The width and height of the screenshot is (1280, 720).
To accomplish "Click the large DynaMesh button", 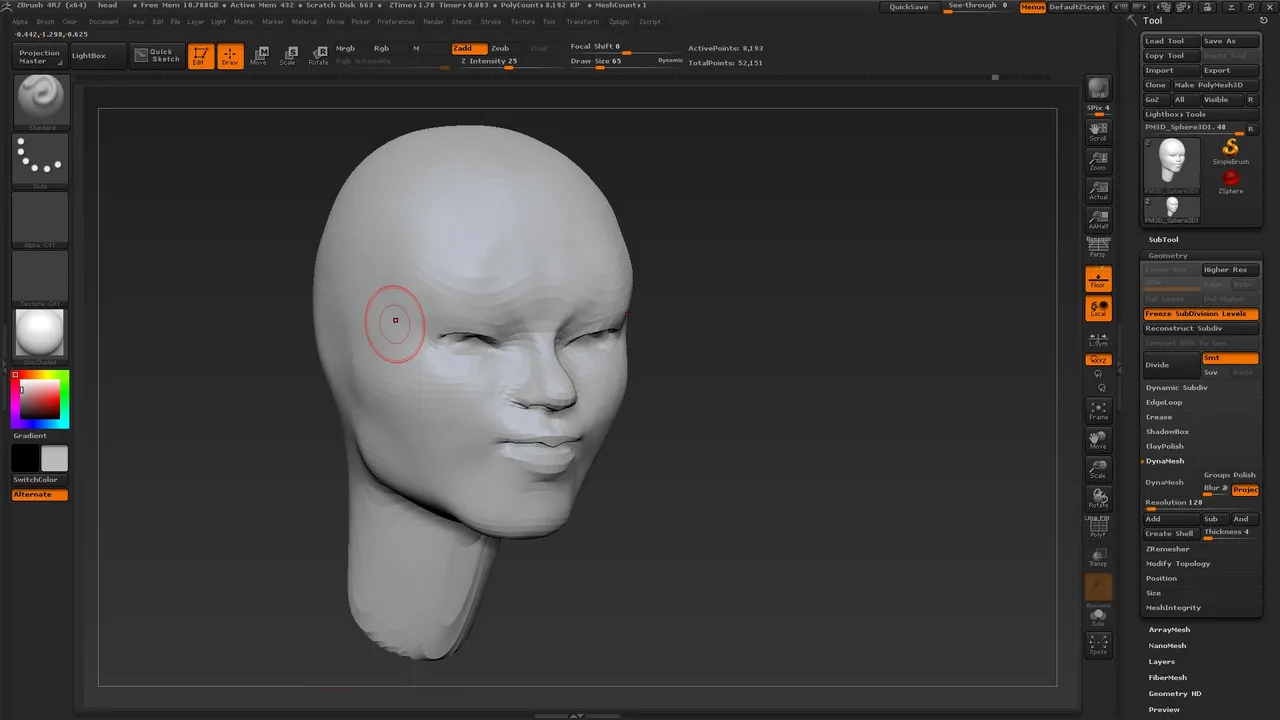I will [x=1172, y=482].
